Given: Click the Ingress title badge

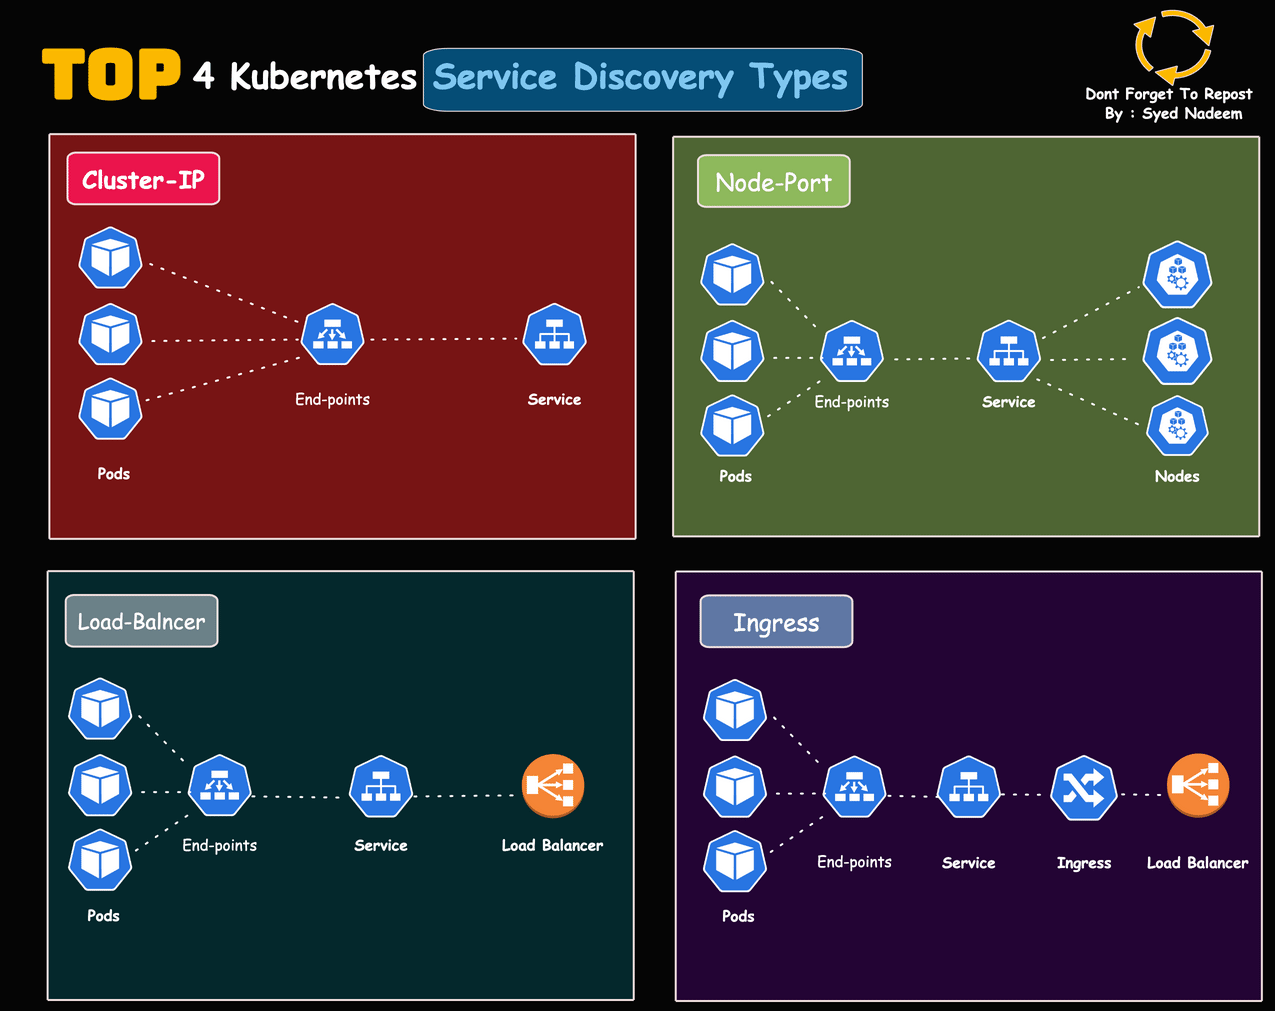Looking at the screenshot, I should tap(776, 621).
